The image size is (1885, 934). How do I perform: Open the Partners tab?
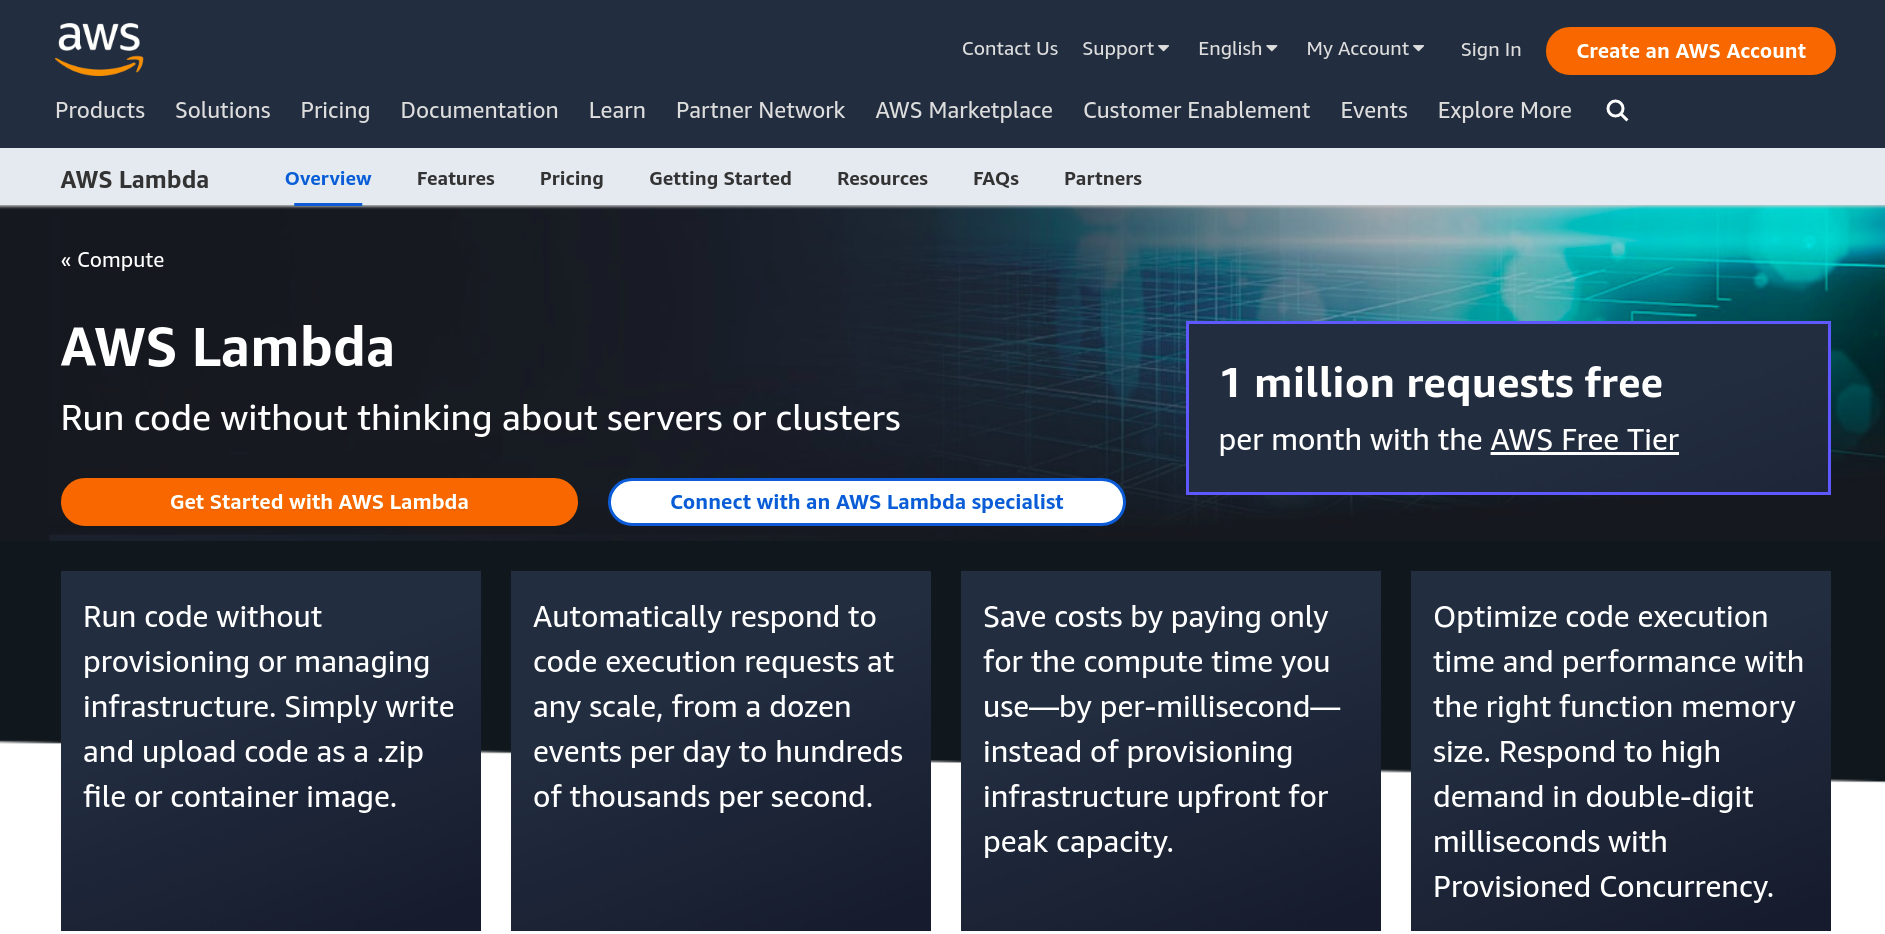point(1102,178)
